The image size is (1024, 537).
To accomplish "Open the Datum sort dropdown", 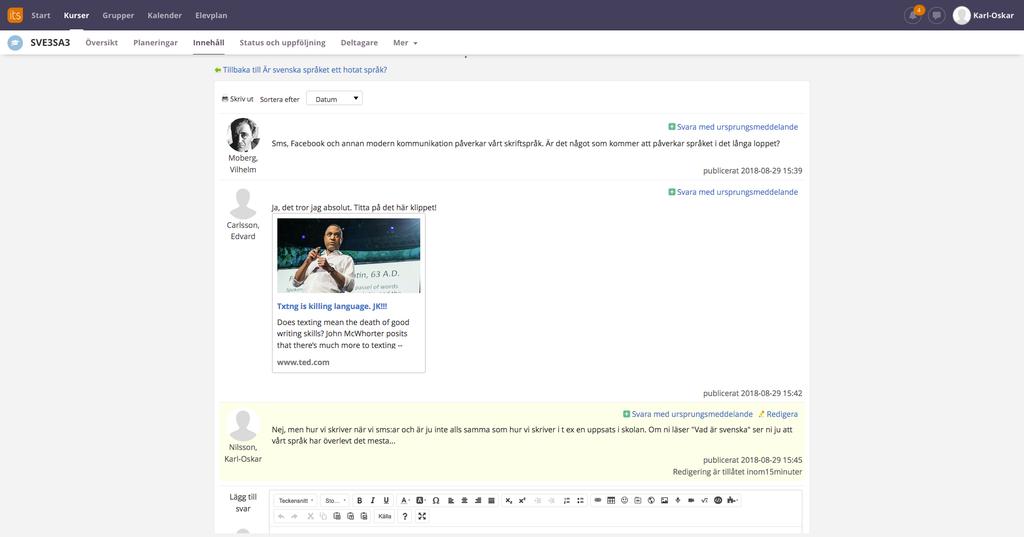I will [x=334, y=99].
